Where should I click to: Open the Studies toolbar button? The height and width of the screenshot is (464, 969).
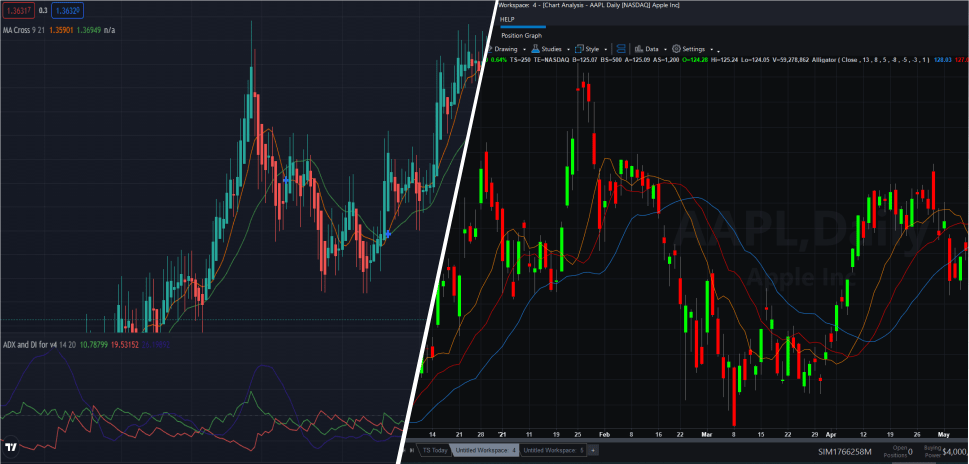(x=551, y=49)
